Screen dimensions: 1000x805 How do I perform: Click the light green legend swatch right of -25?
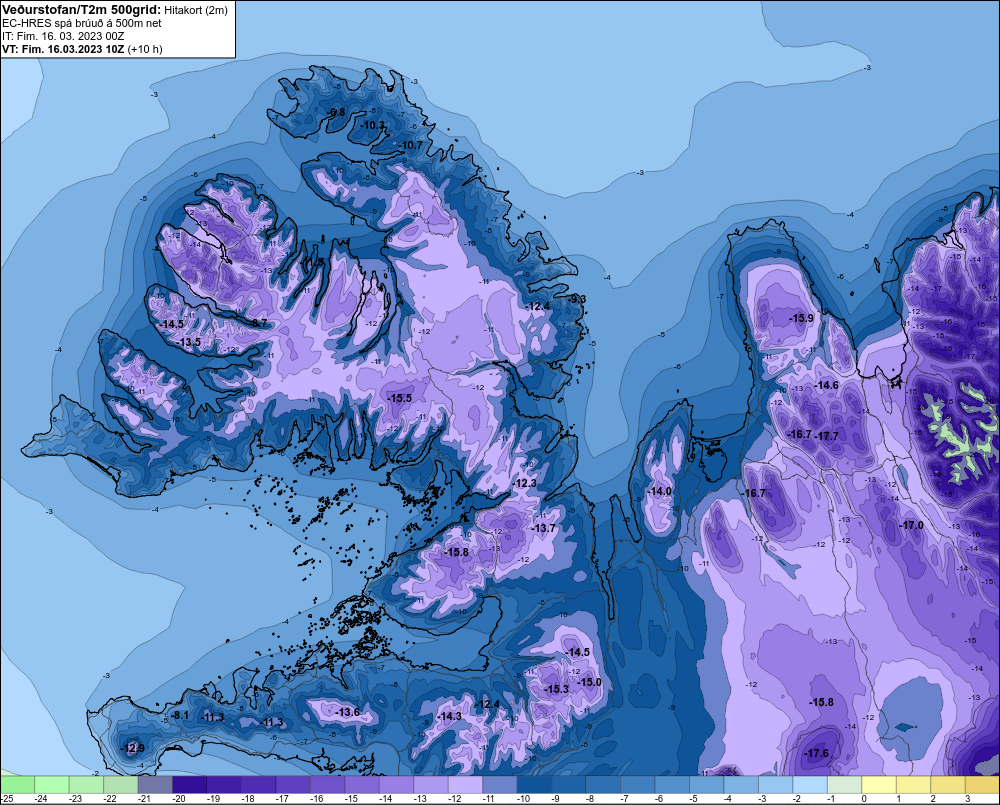click(x=17, y=784)
